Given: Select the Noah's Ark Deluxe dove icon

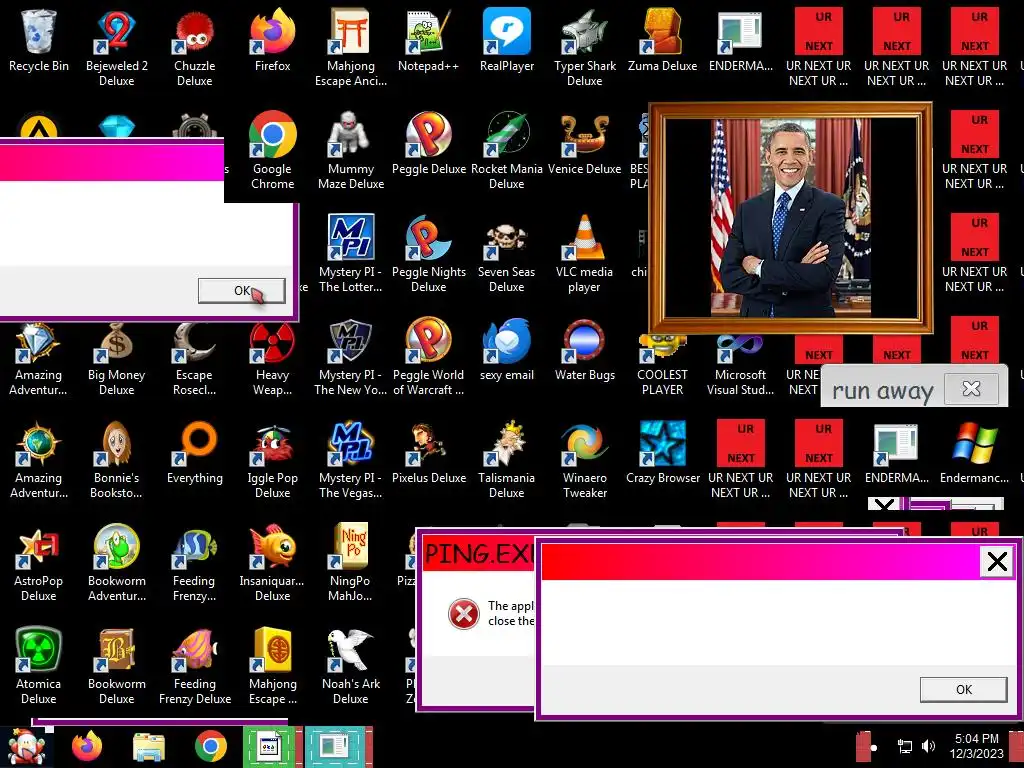Looking at the screenshot, I should tap(351, 667).
